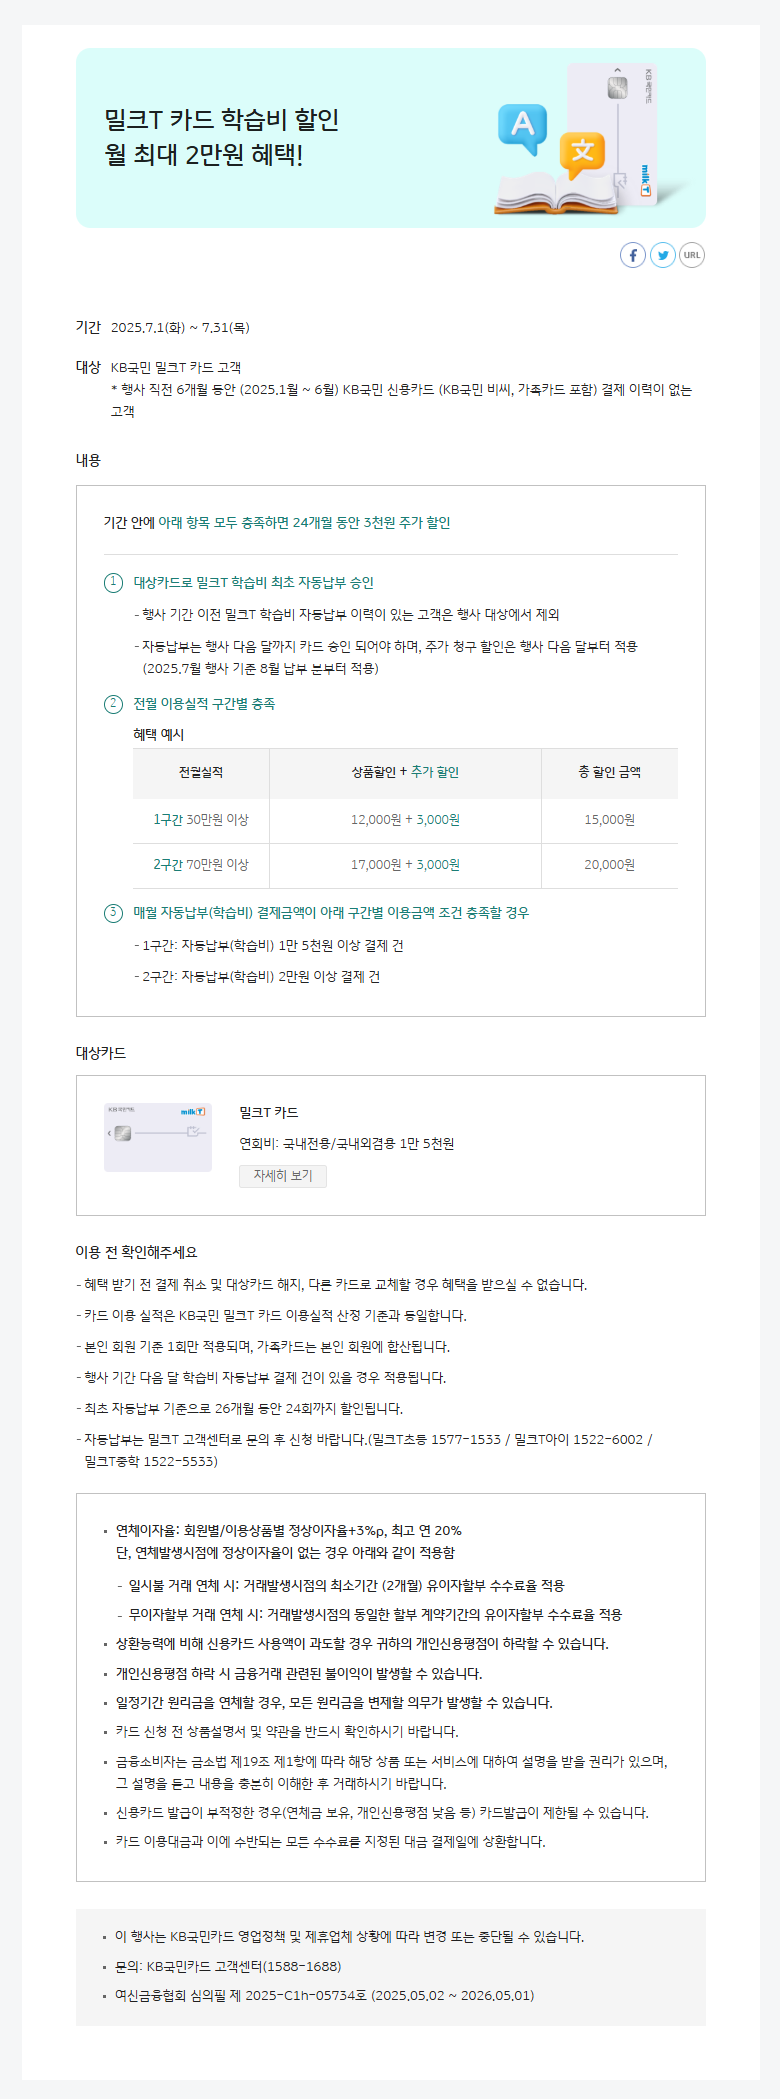The image size is (780, 2099).
Task: Click the 20,000원 total discount cell
Action: [x=610, y=865]
